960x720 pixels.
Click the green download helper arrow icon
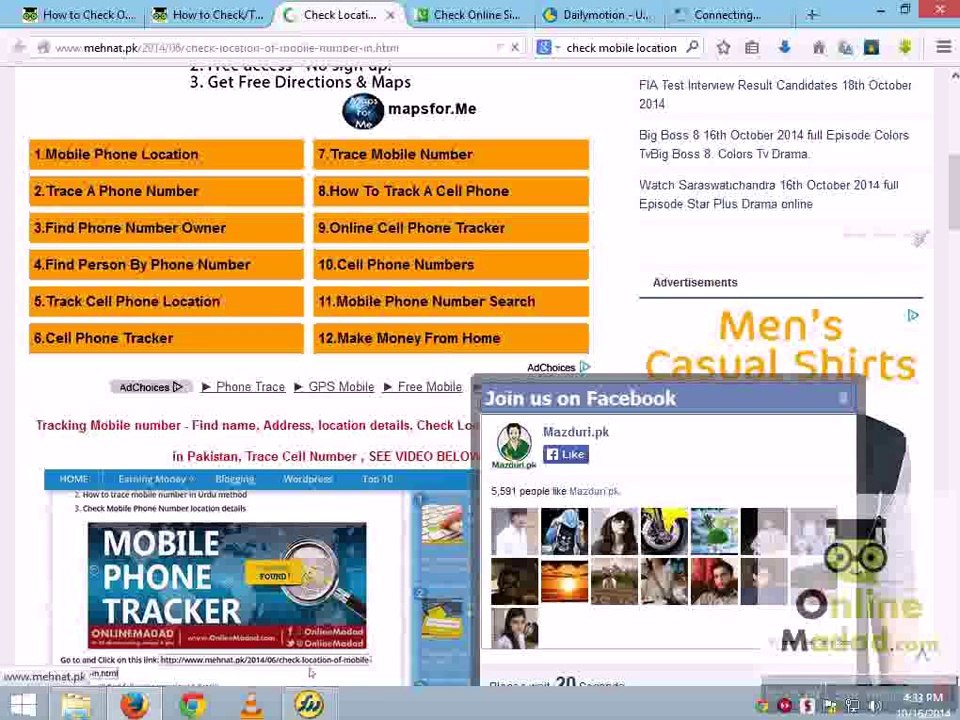pos(905,47)
